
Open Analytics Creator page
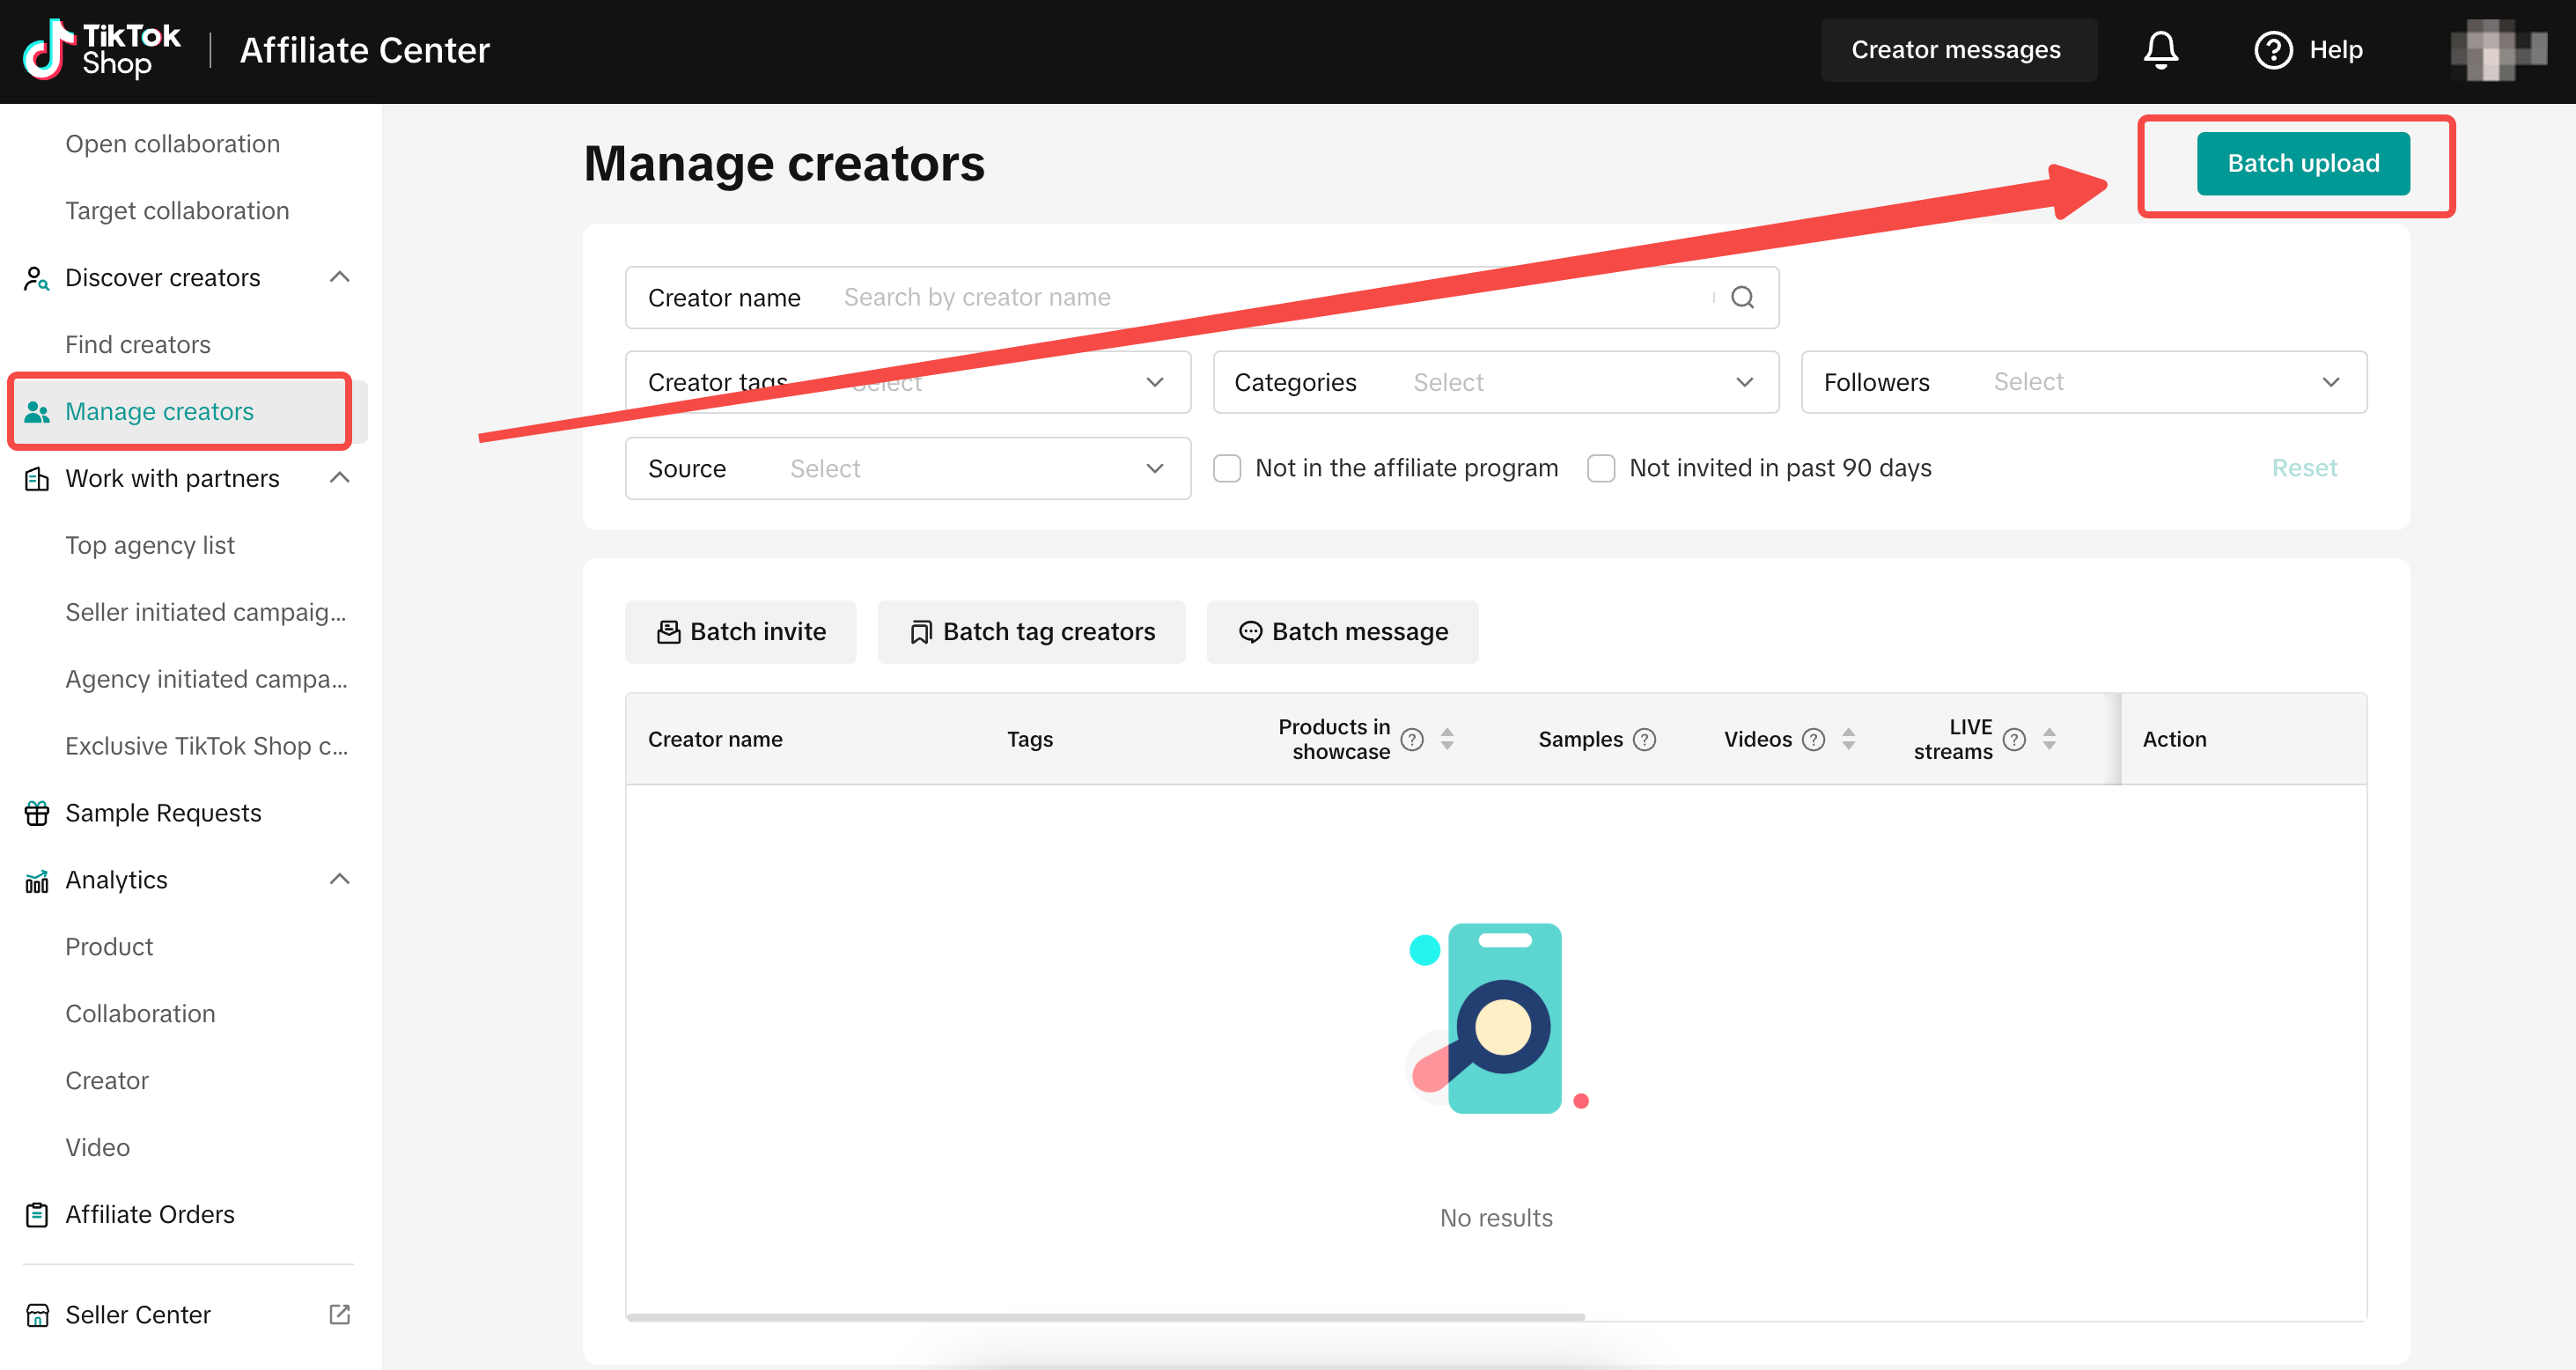click(107, 1081)
